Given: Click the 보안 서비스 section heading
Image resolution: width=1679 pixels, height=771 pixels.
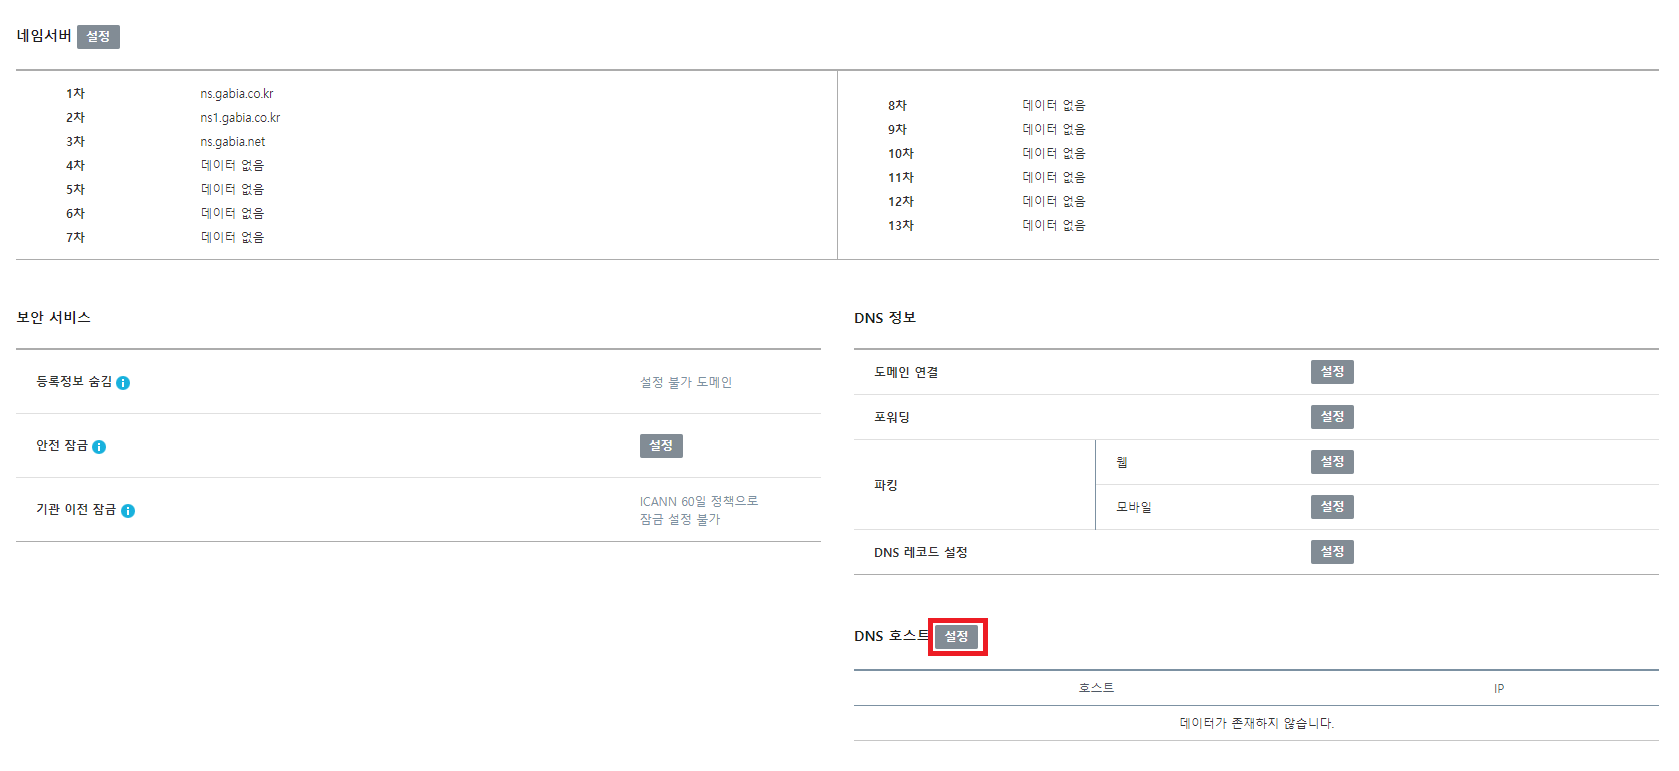Looking at the screenshot, I should pyautogui.click(x=54, y=317).
